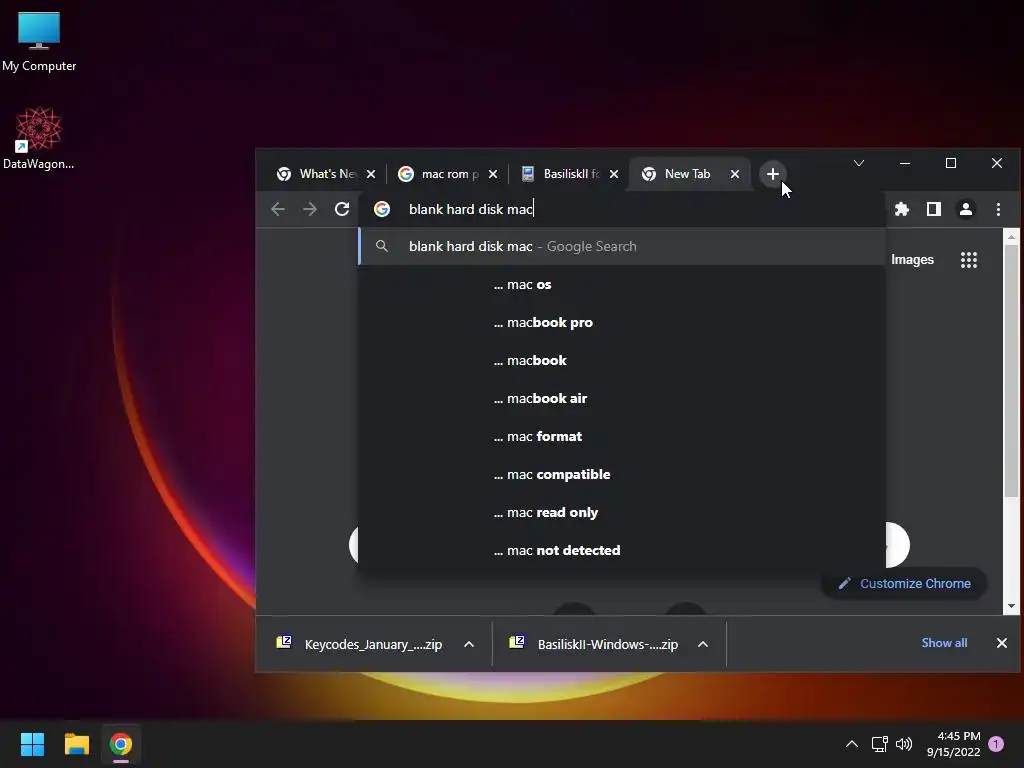
Task: Select the 'macbook pro' suggestion
Action: coord(622,323)
